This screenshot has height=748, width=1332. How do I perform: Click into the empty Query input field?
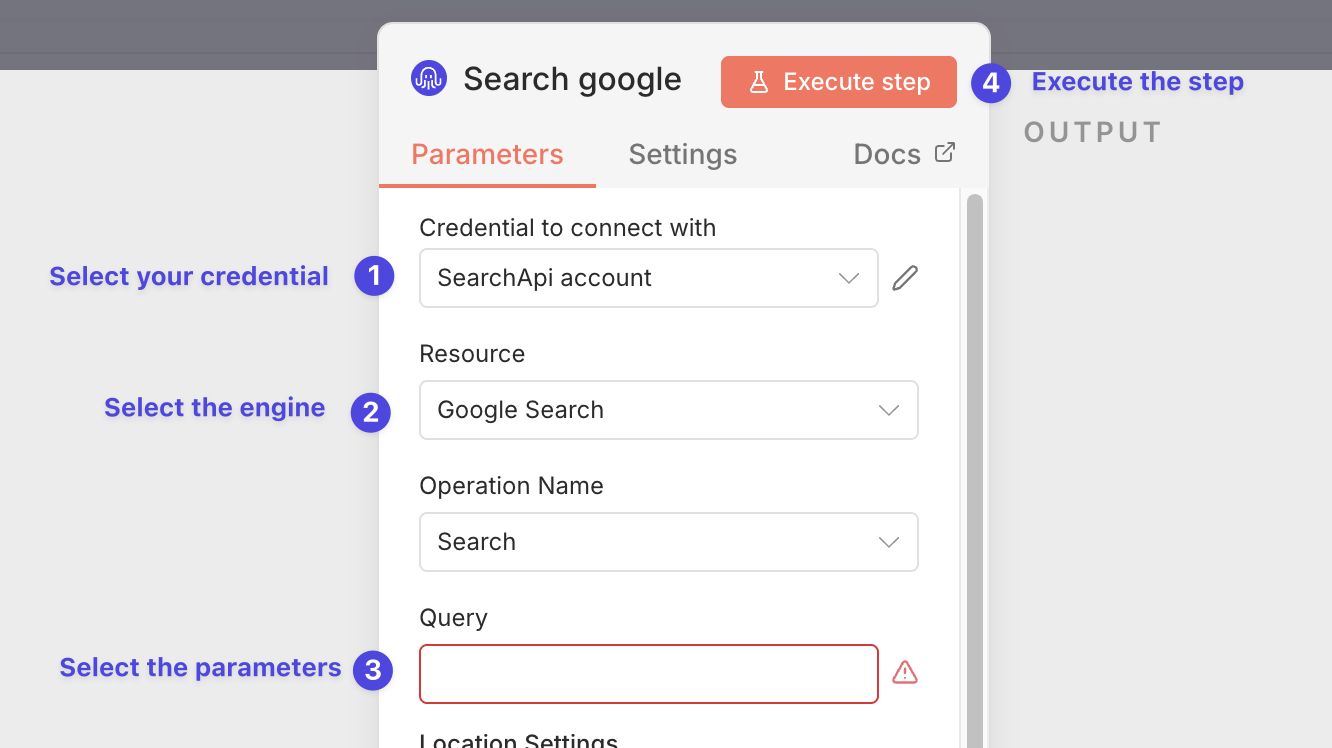(649, 674)
